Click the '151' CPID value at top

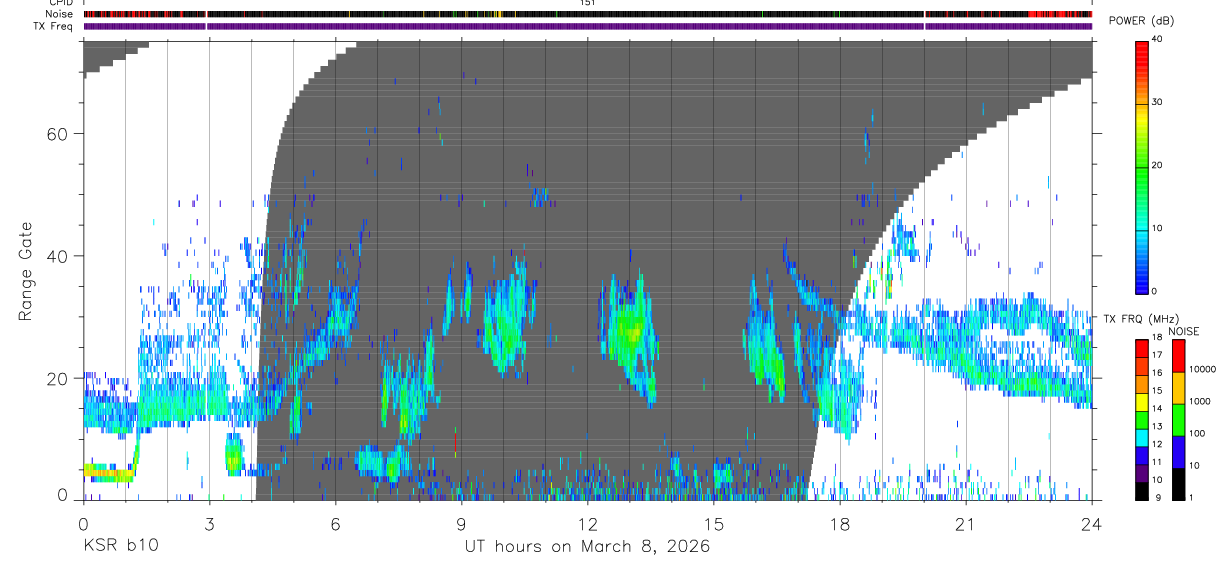[587, 3]
